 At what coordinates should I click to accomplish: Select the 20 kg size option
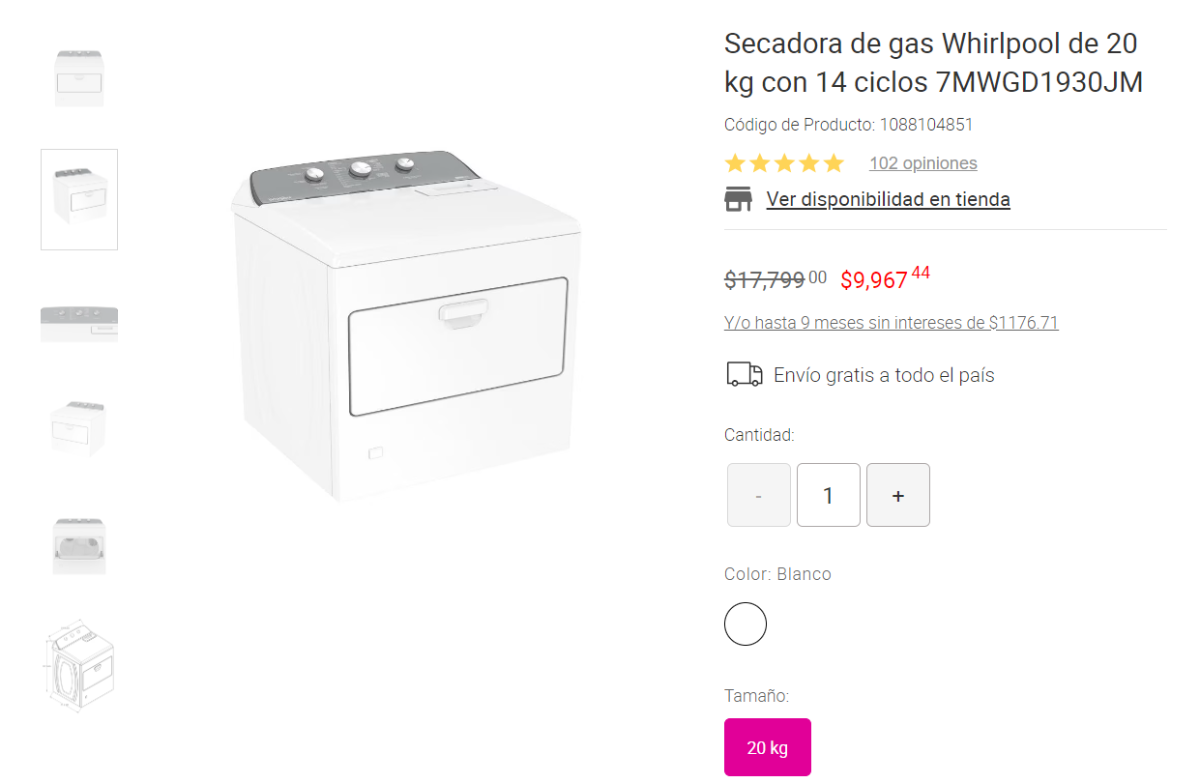click(767, 747)
